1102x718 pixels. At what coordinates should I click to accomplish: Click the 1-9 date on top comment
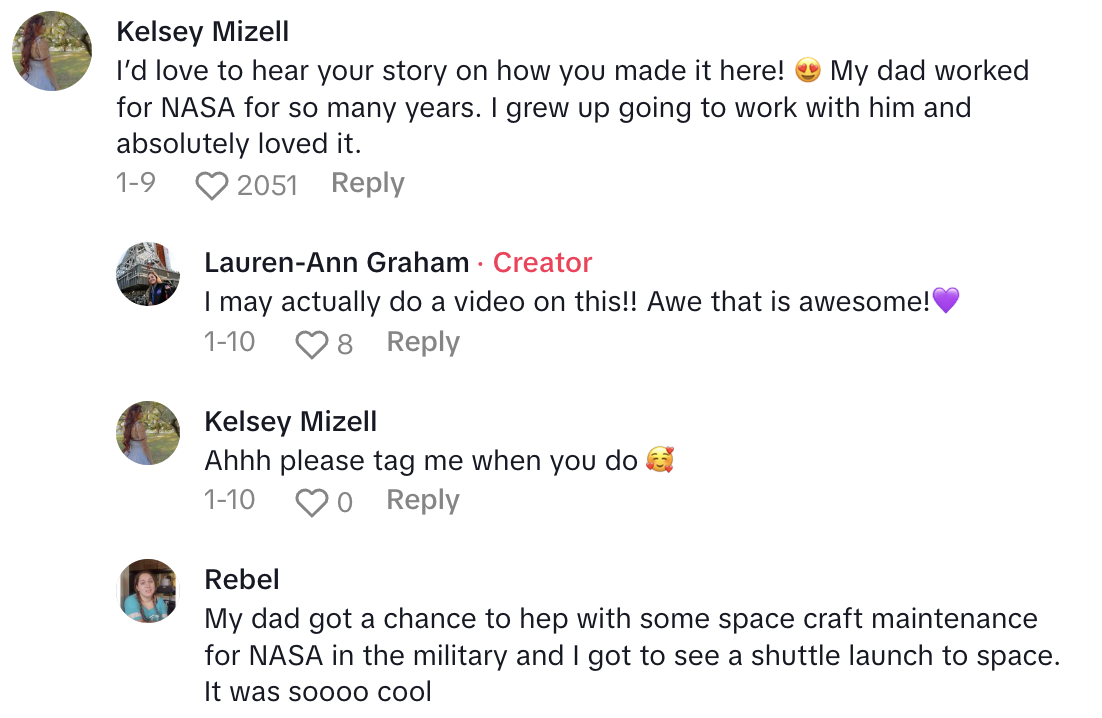click(x=135, y=184)
